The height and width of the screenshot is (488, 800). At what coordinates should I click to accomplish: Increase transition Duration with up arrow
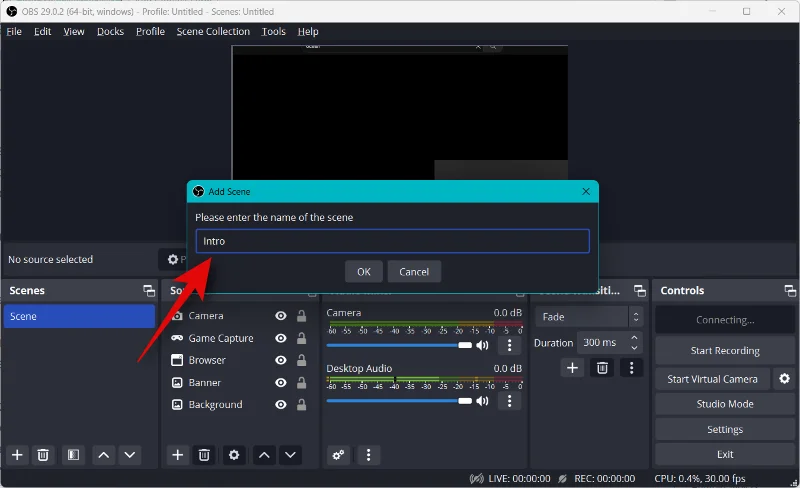coord(634,338)
